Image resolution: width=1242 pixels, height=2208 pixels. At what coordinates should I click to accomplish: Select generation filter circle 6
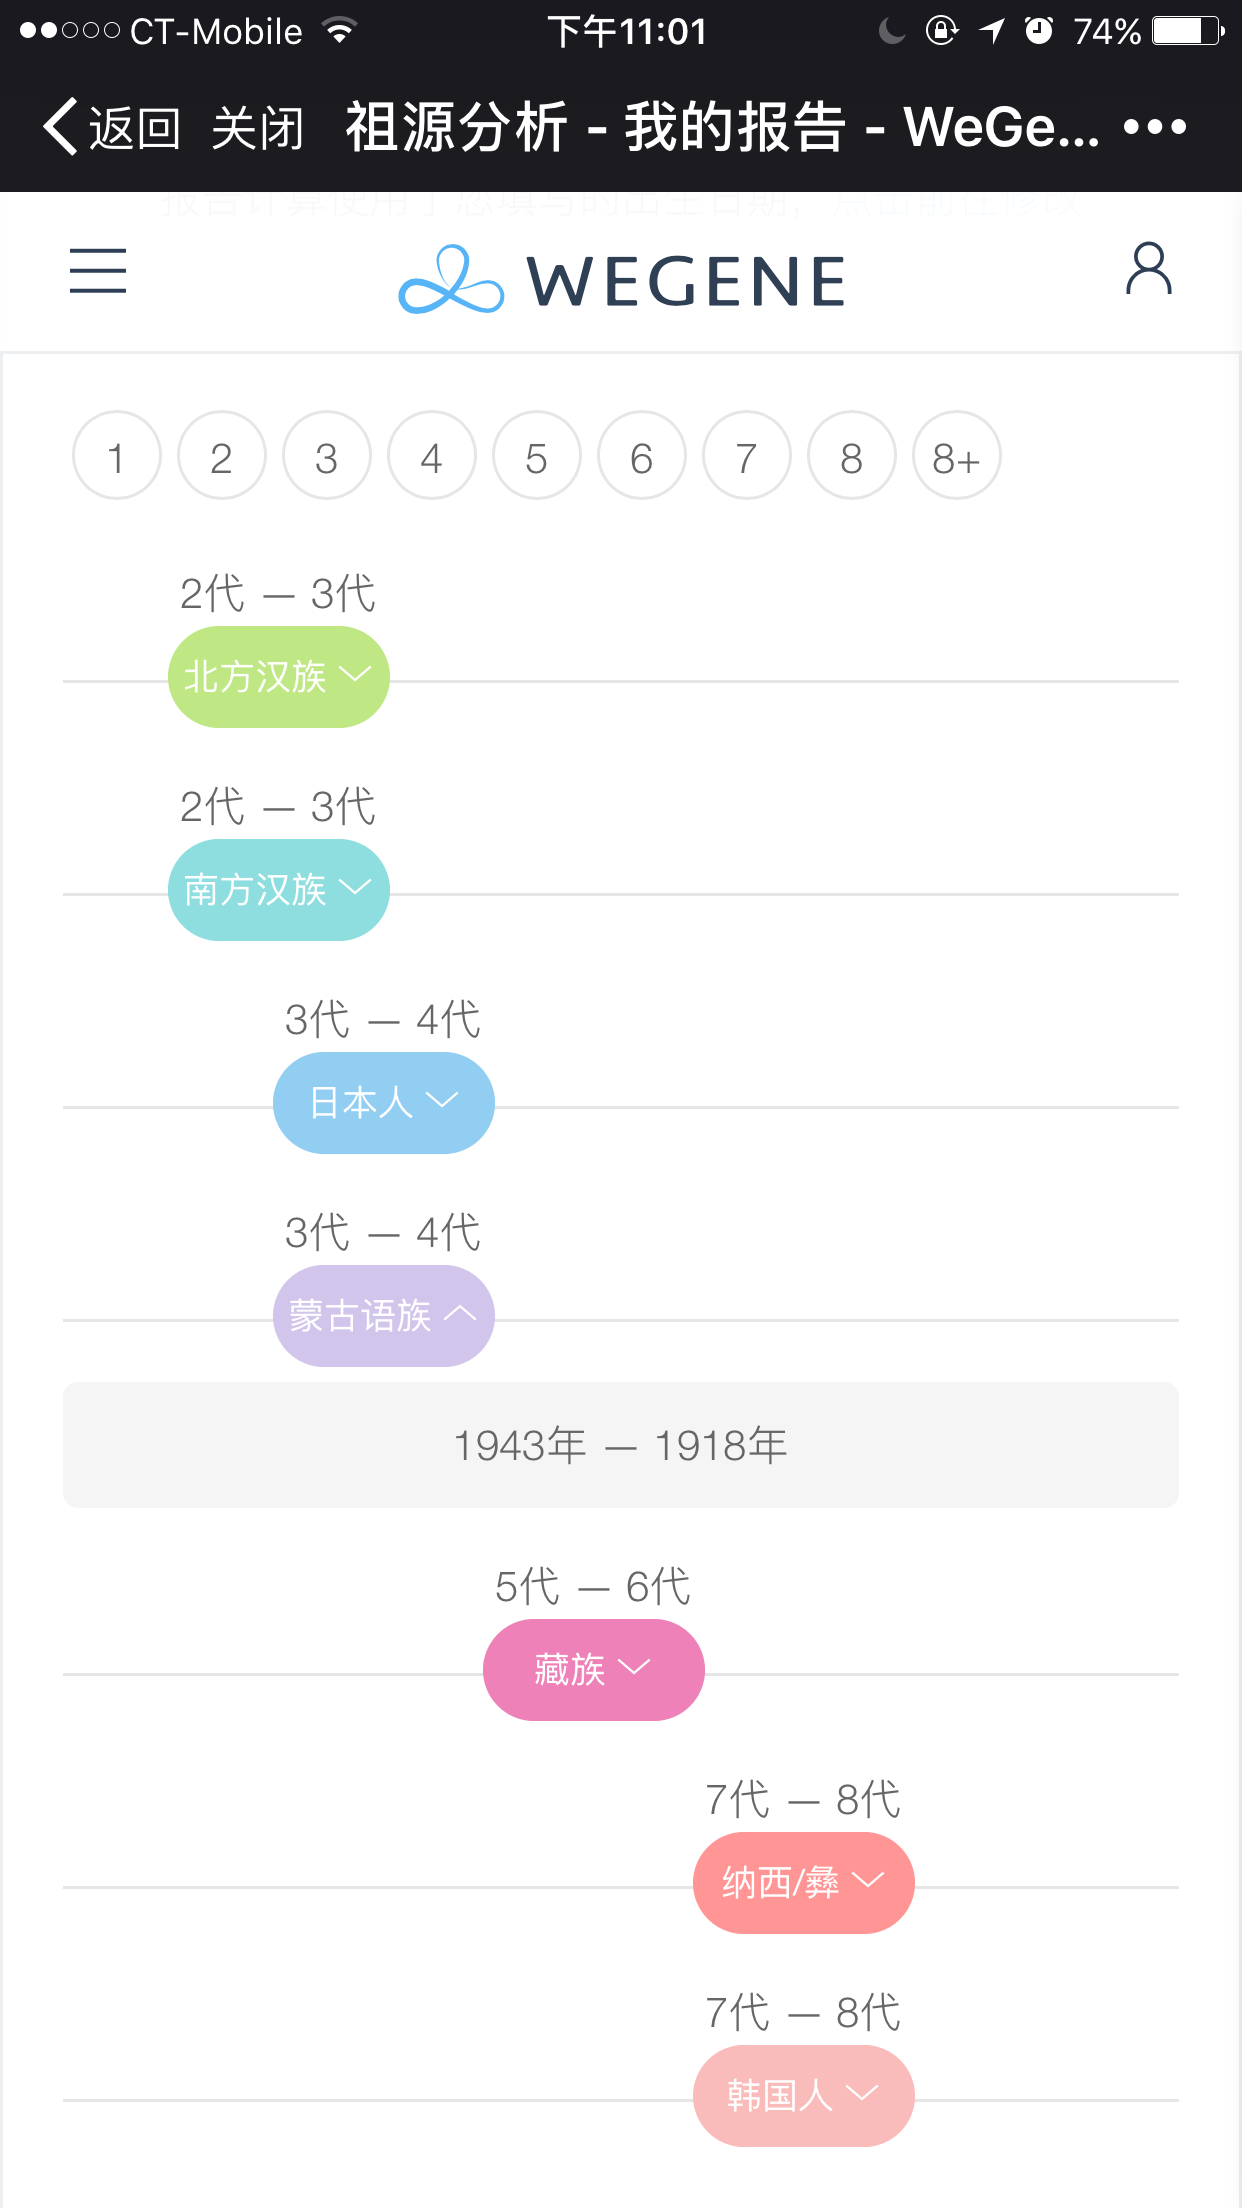642,456
